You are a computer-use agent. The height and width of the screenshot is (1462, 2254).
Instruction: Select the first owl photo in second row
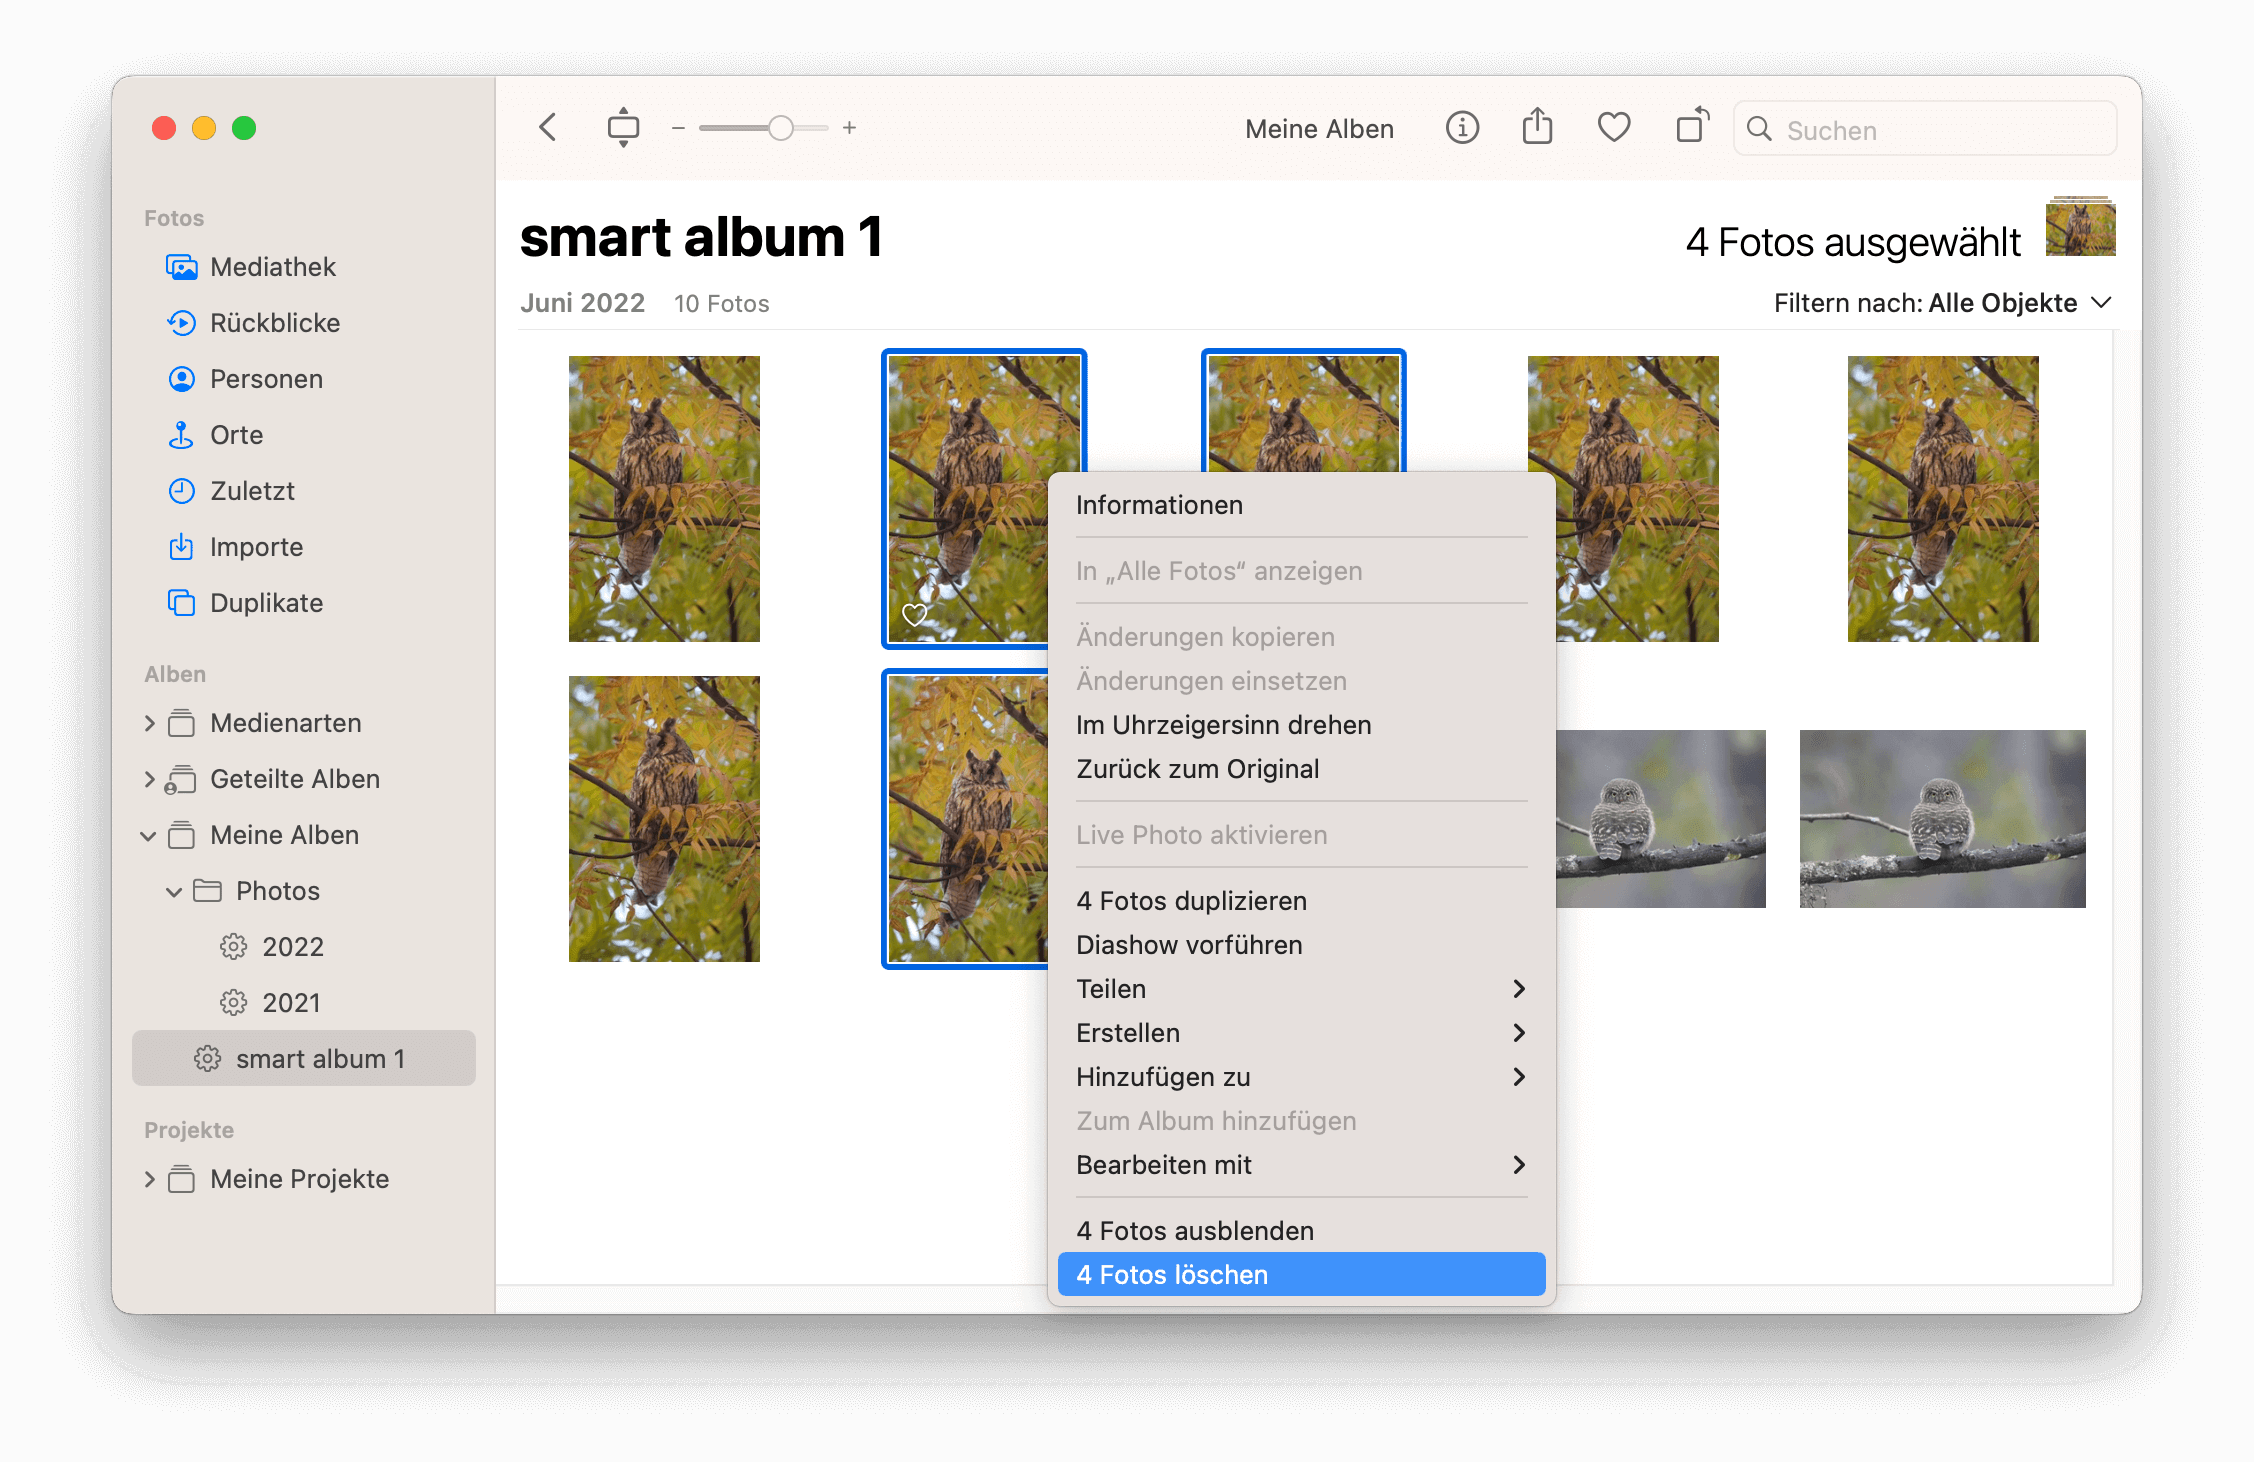tap(664, 819)
